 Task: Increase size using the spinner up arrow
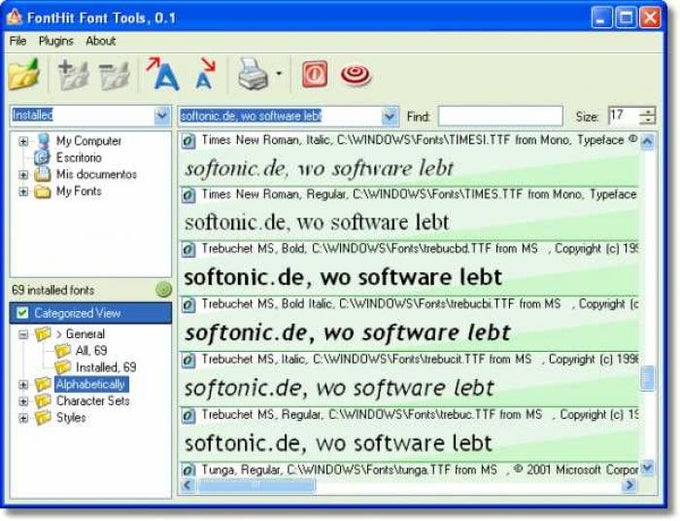(648, 111)
